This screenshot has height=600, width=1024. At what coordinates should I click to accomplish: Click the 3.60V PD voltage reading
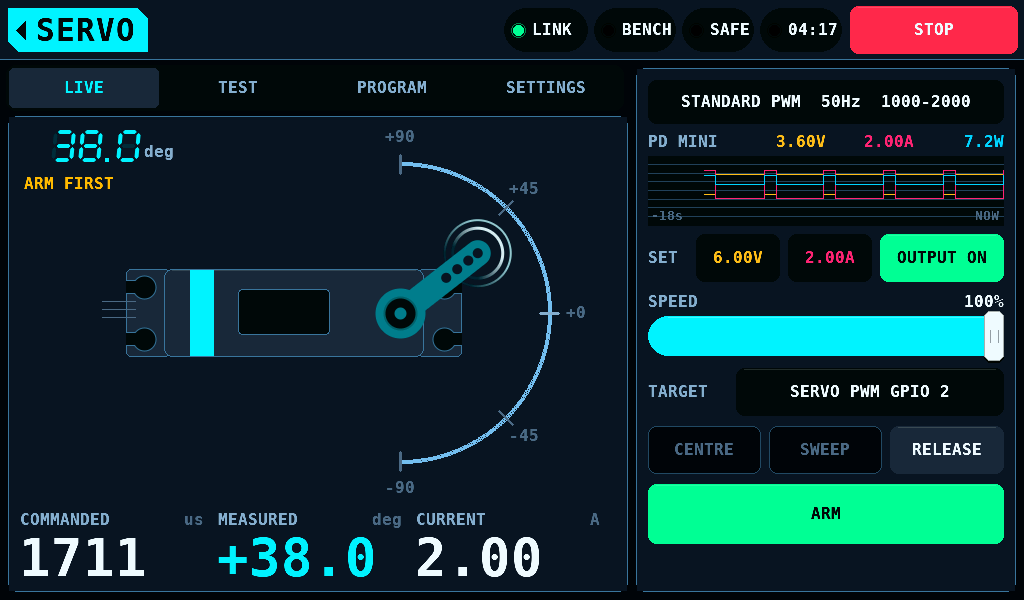coord(801,142)
